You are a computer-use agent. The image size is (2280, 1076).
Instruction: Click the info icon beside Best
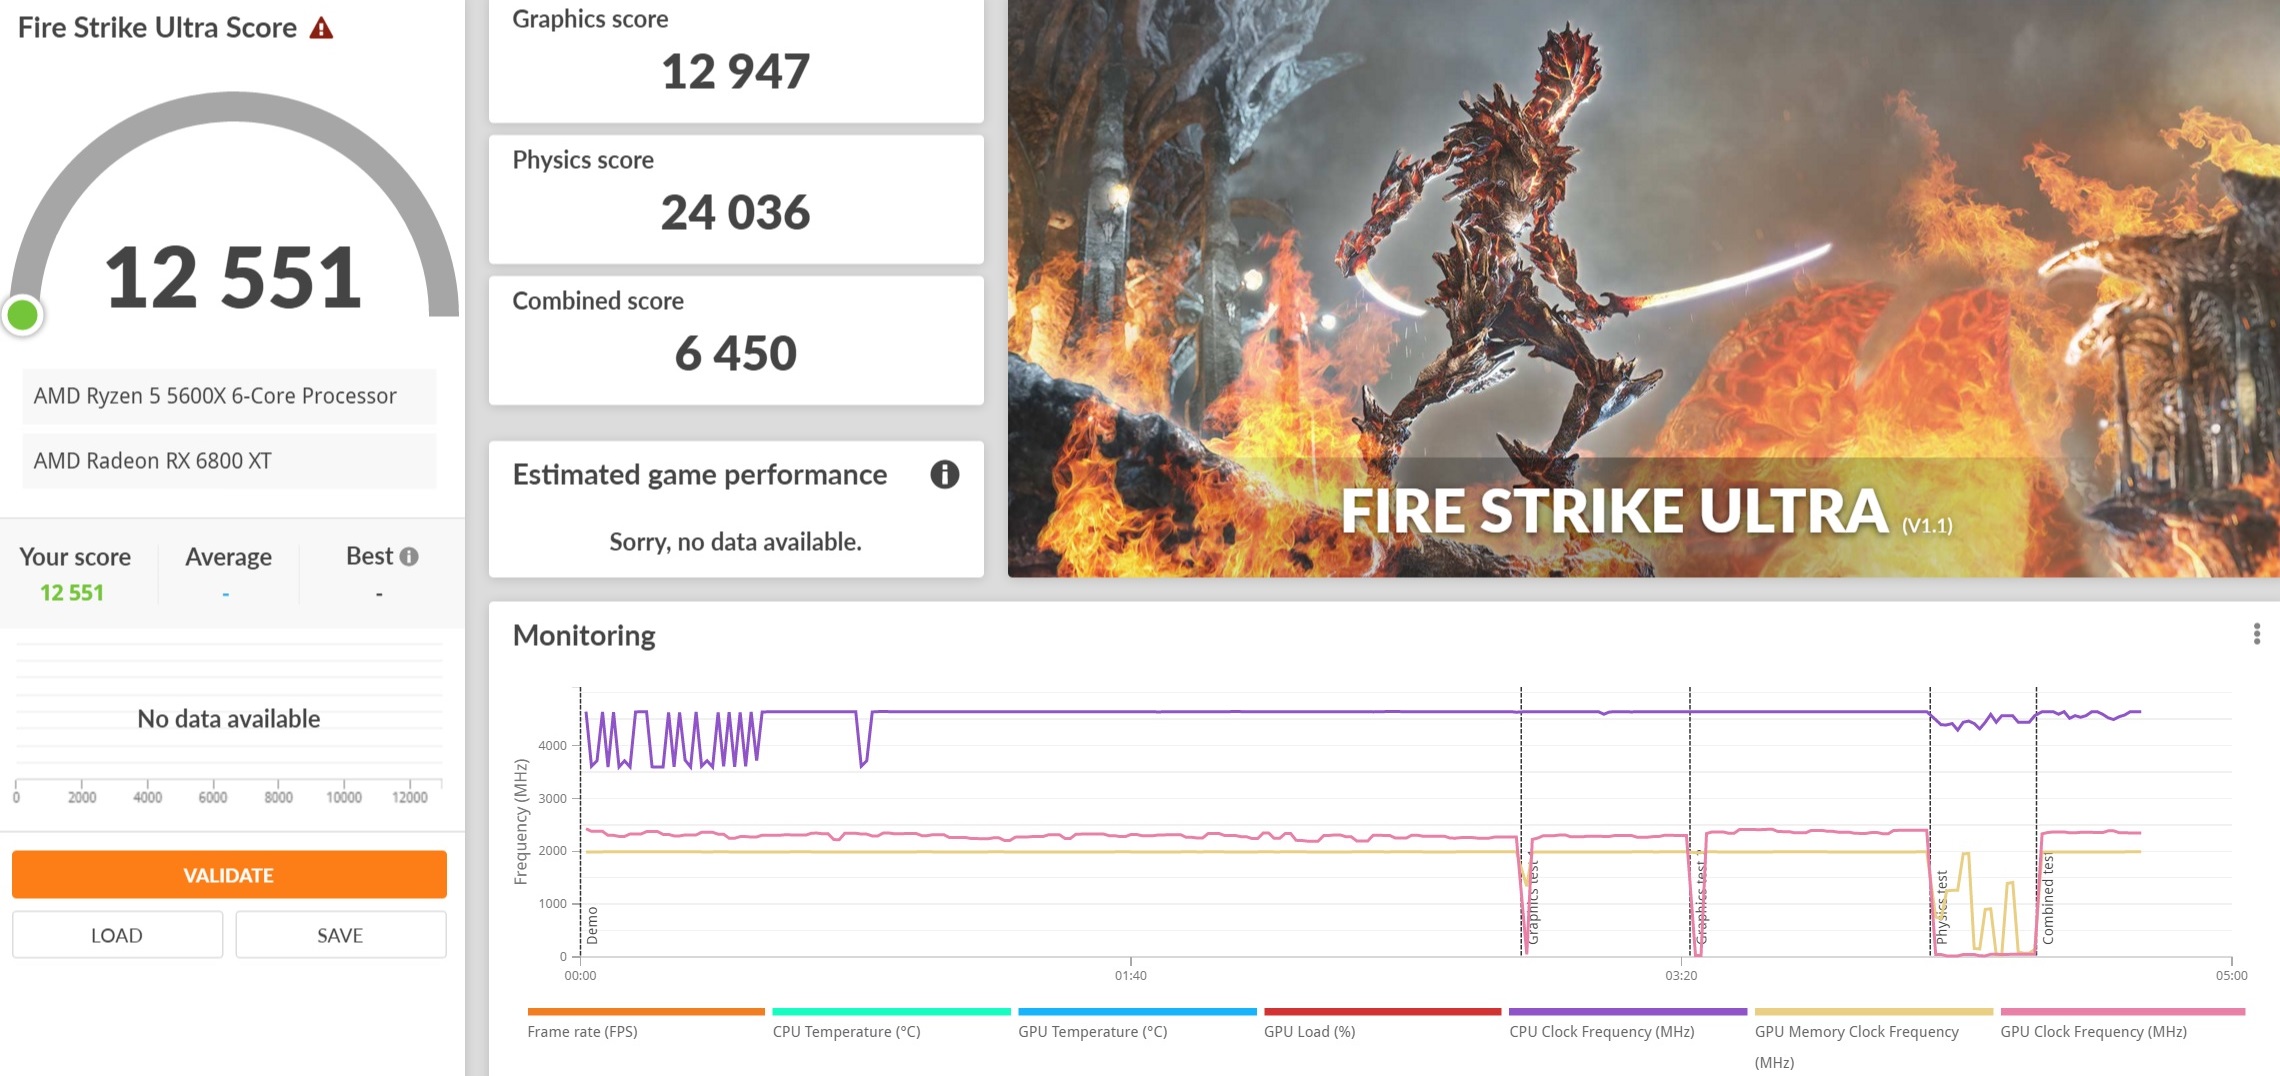pyautogui.click(x=409, y=557)
